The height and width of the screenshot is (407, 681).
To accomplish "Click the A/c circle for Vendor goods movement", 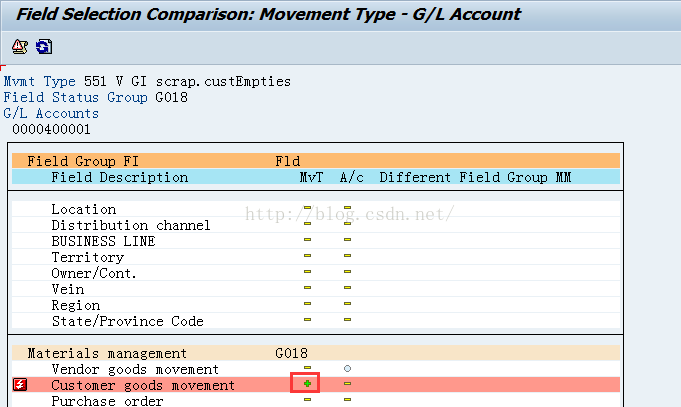I will tap(347, 368).
